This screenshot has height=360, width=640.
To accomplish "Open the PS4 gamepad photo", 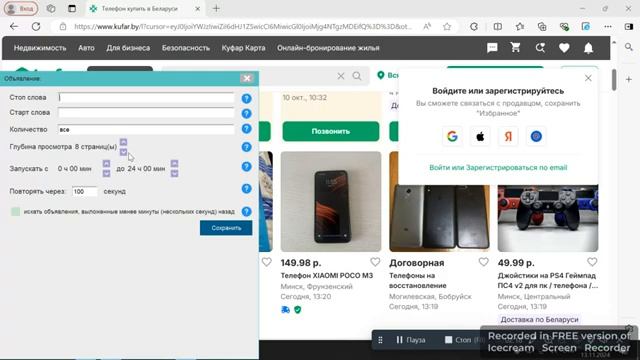I will click(x=548, y=218).
